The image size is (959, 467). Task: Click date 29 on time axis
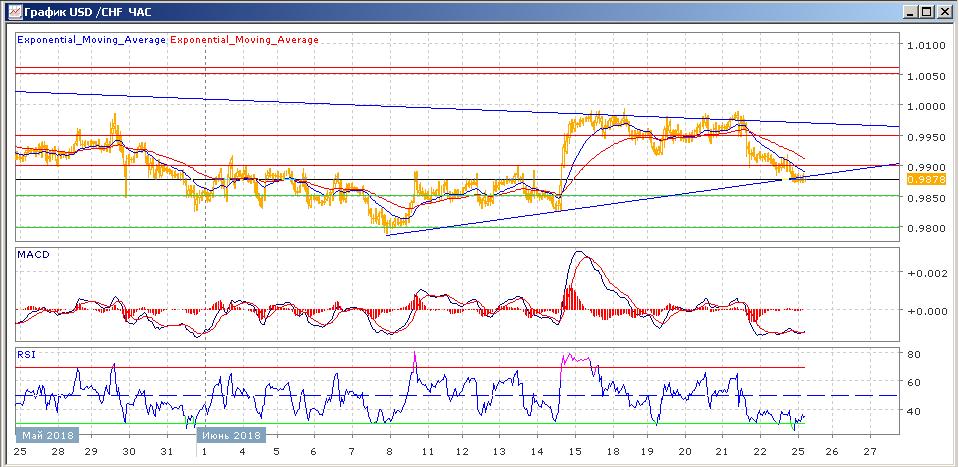pyautogui.click(x=91, y=452)
